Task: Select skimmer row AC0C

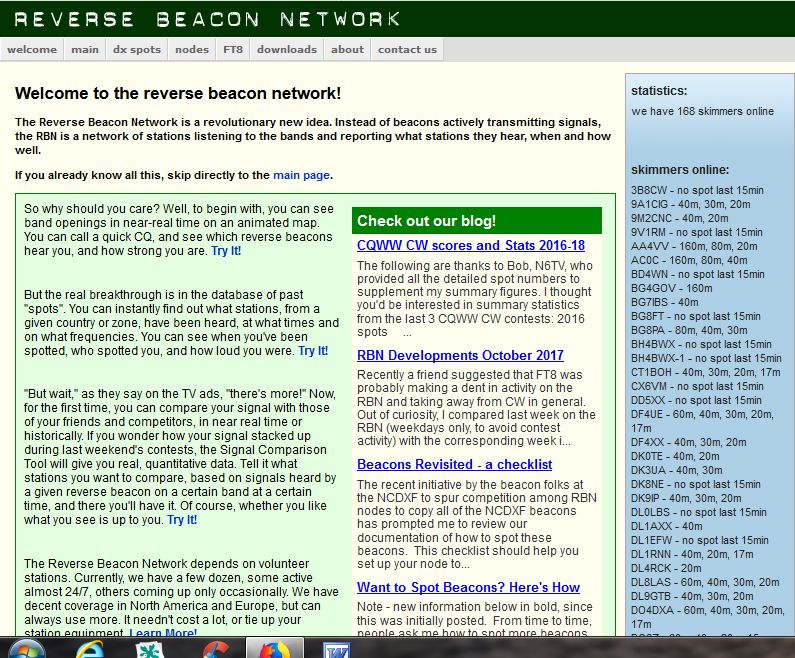Action: click(x=689, y=260)
